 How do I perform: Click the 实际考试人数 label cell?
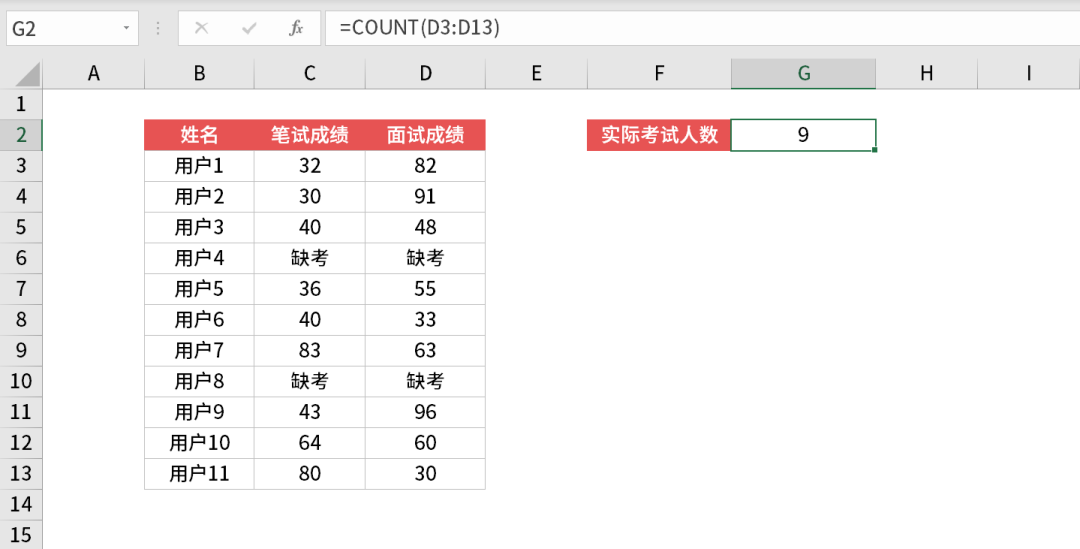point(659,135)
